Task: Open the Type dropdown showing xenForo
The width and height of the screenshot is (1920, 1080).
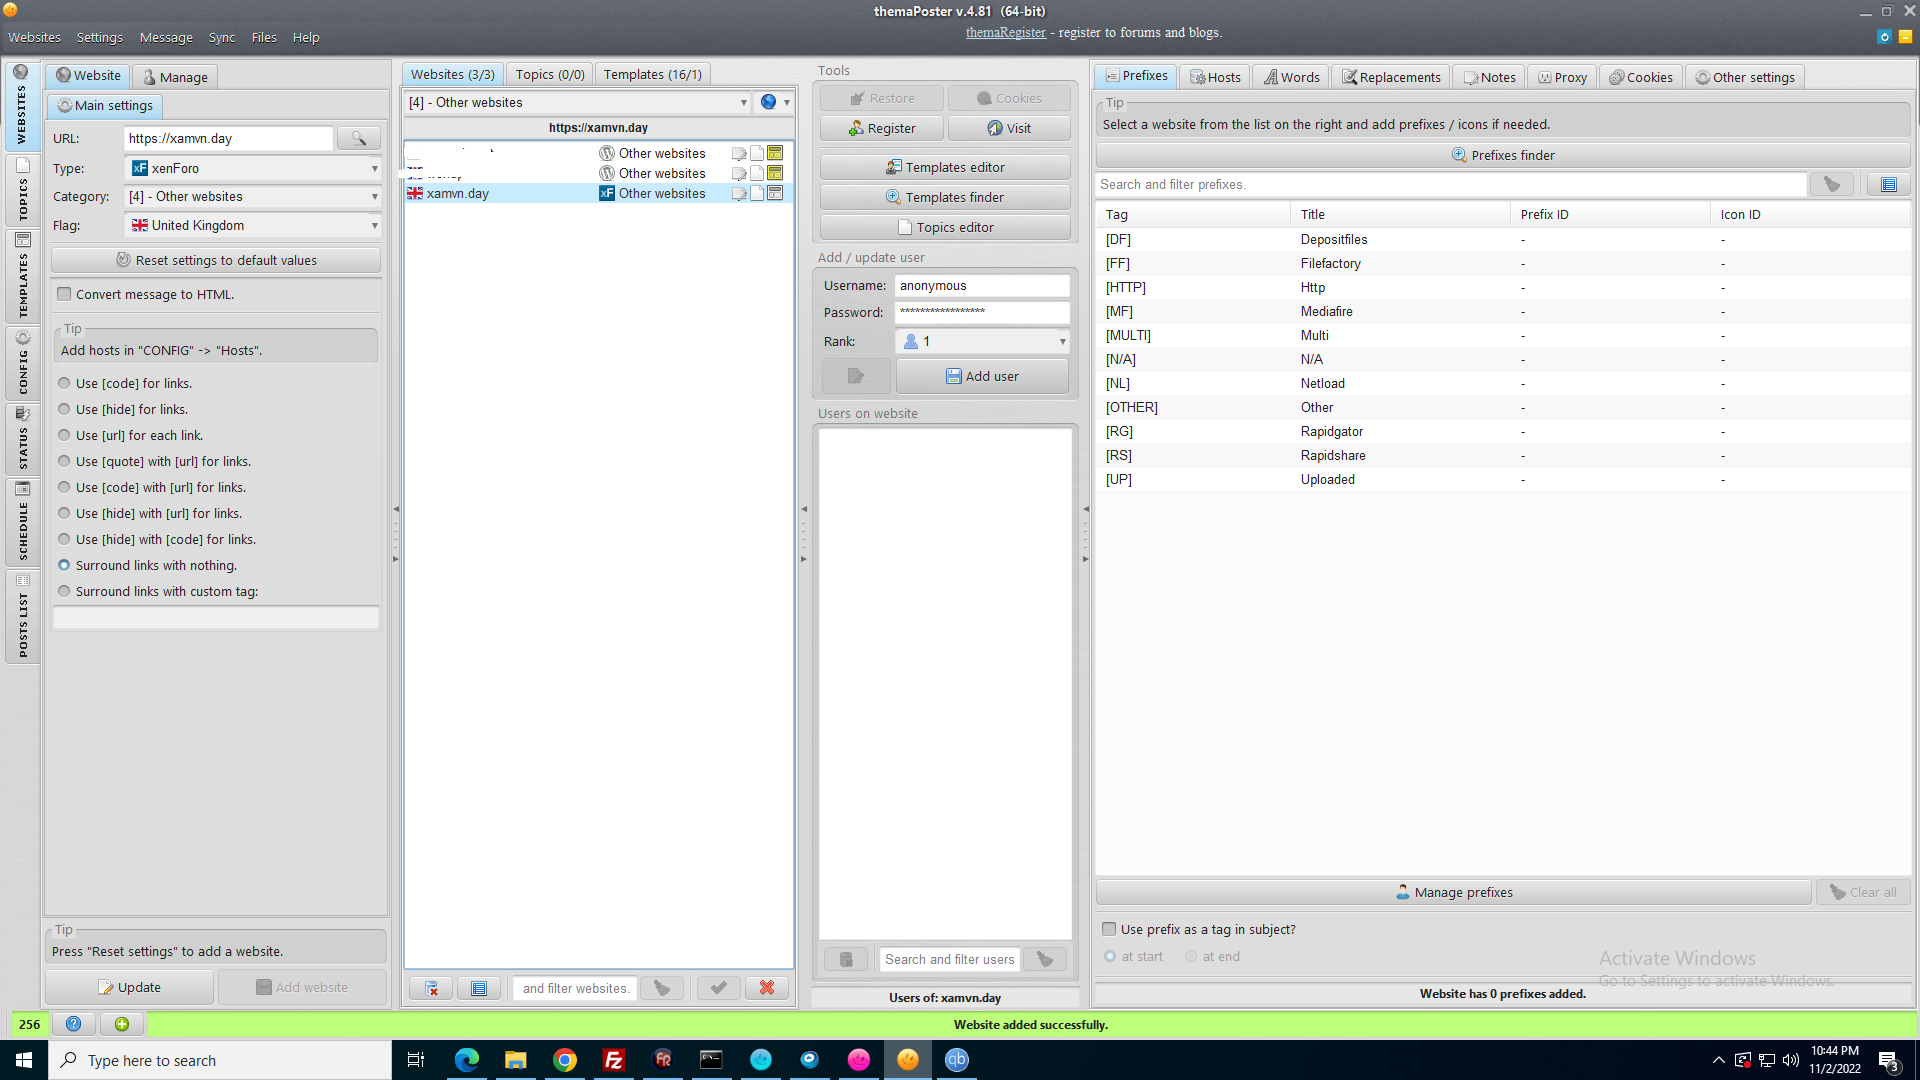Action: pyautogui.click(x=253, y=168)
